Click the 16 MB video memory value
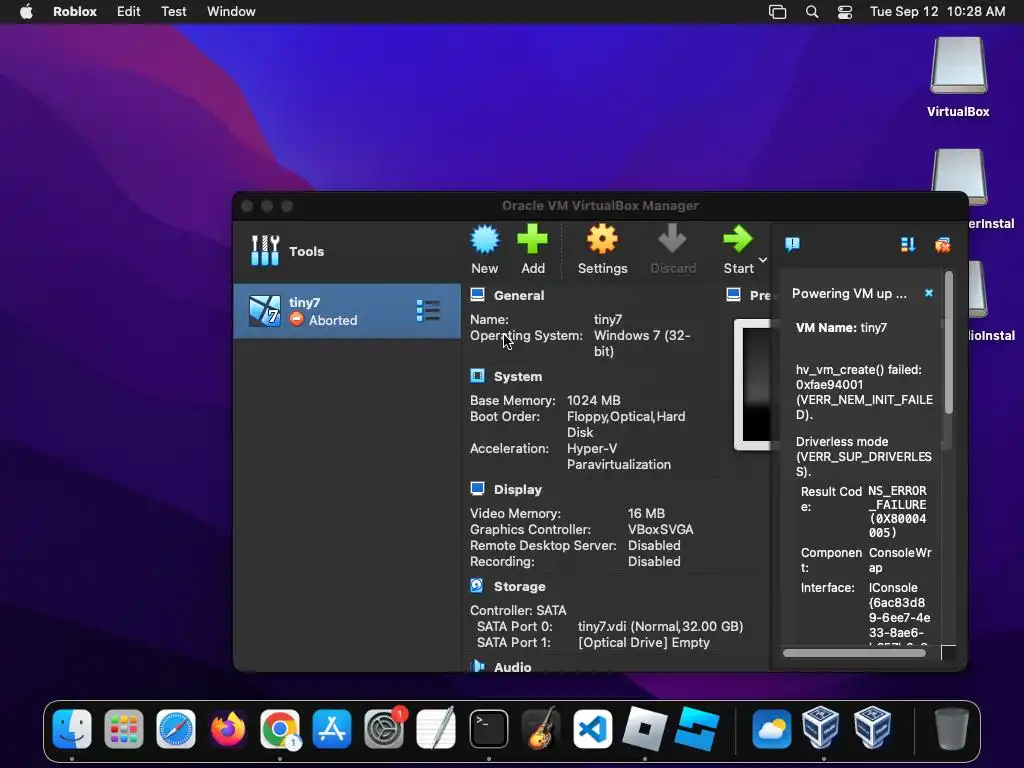This screenshot has height=768, width=1024. click(x=647, y=513)
